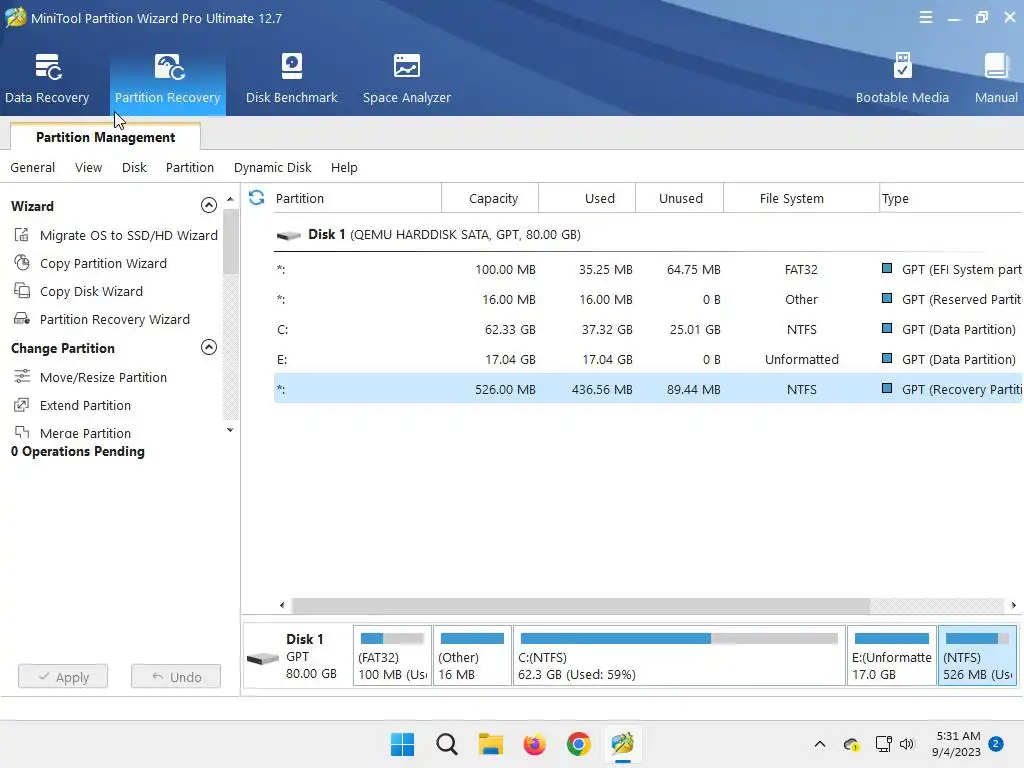1024x768 pixels.
Task: Select the Partition Management tab
Action: click(105, 137)
